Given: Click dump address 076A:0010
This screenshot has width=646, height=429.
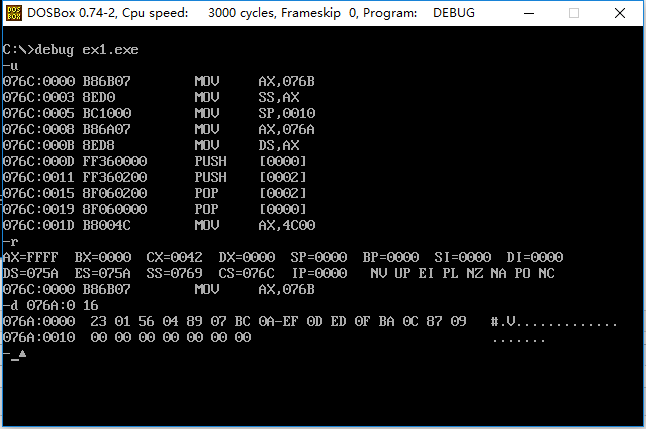Looking at the screenshot, I should click(x=39, y=338).
